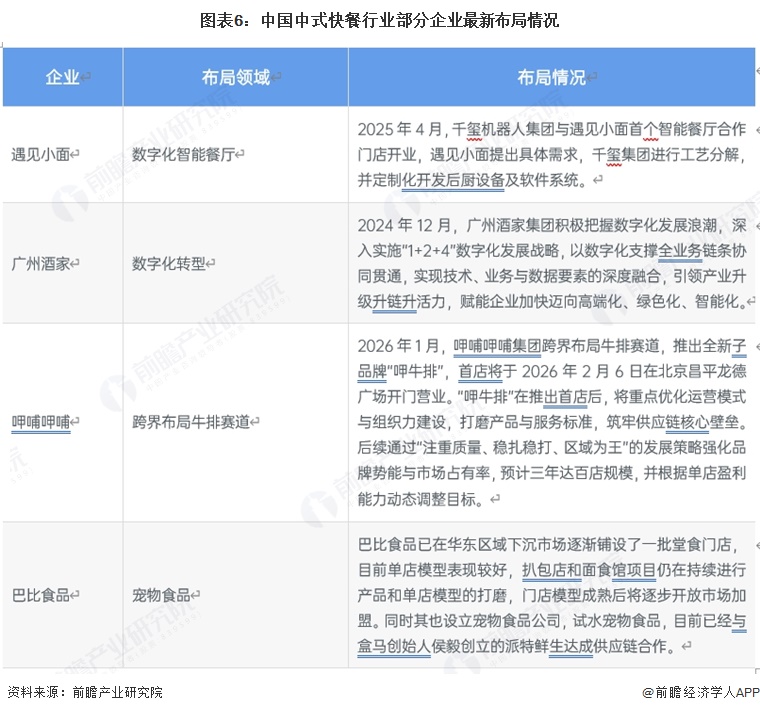This screenshot has height=713, width=760.
Task: Click the 数字化转型 cell
Action: (x=236, y=263)
